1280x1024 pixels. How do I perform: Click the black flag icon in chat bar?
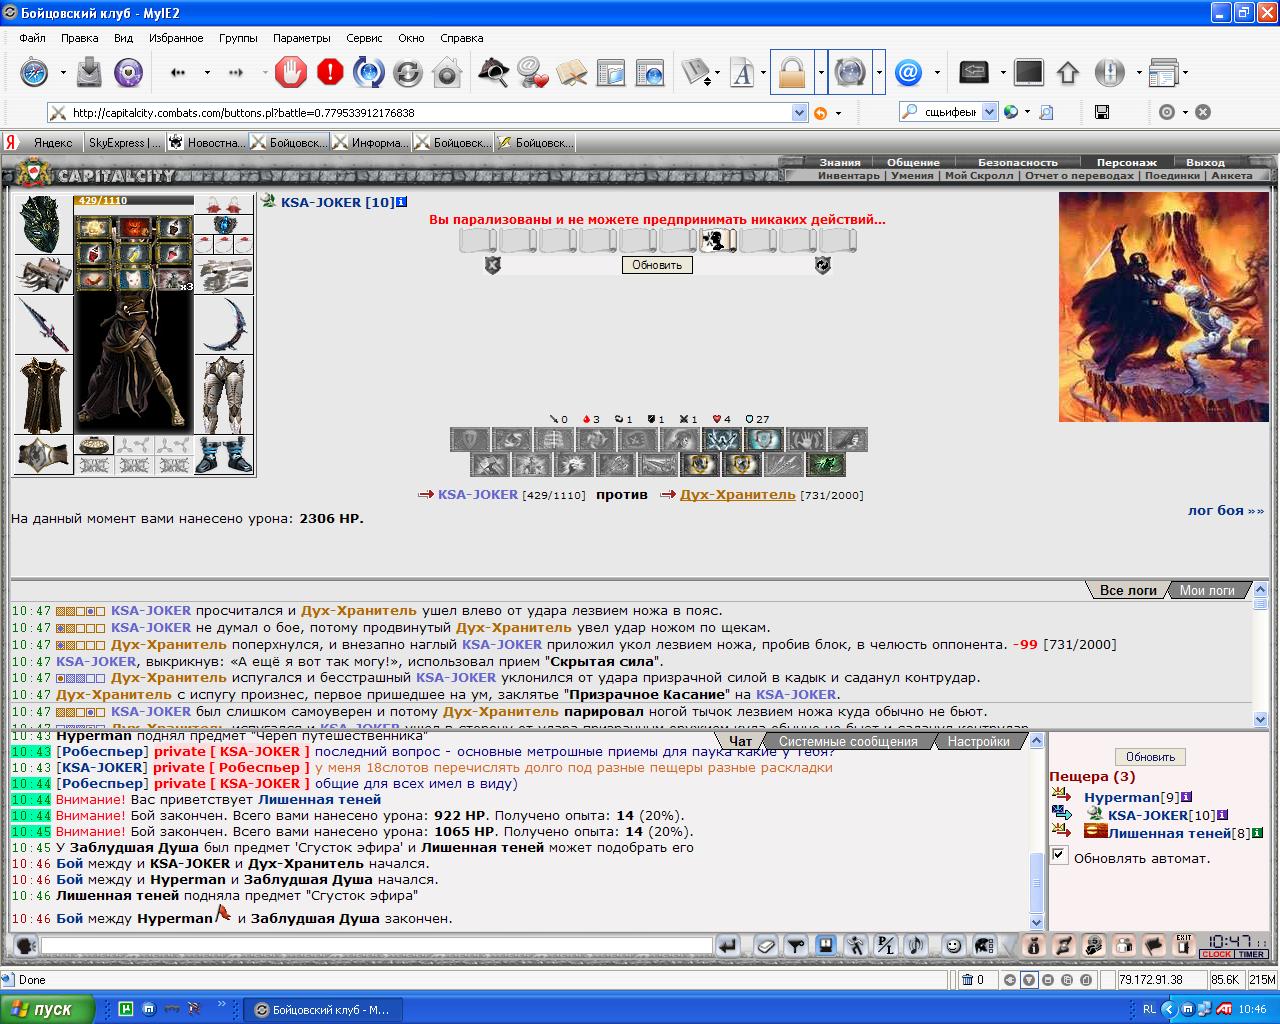point(1154,944)
